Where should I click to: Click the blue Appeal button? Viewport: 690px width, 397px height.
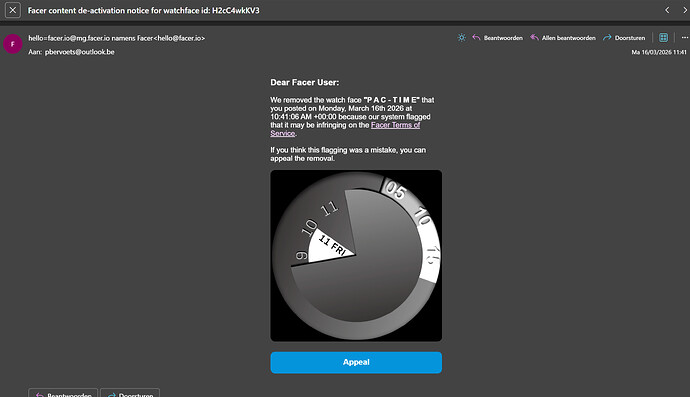tap(356, 362)
